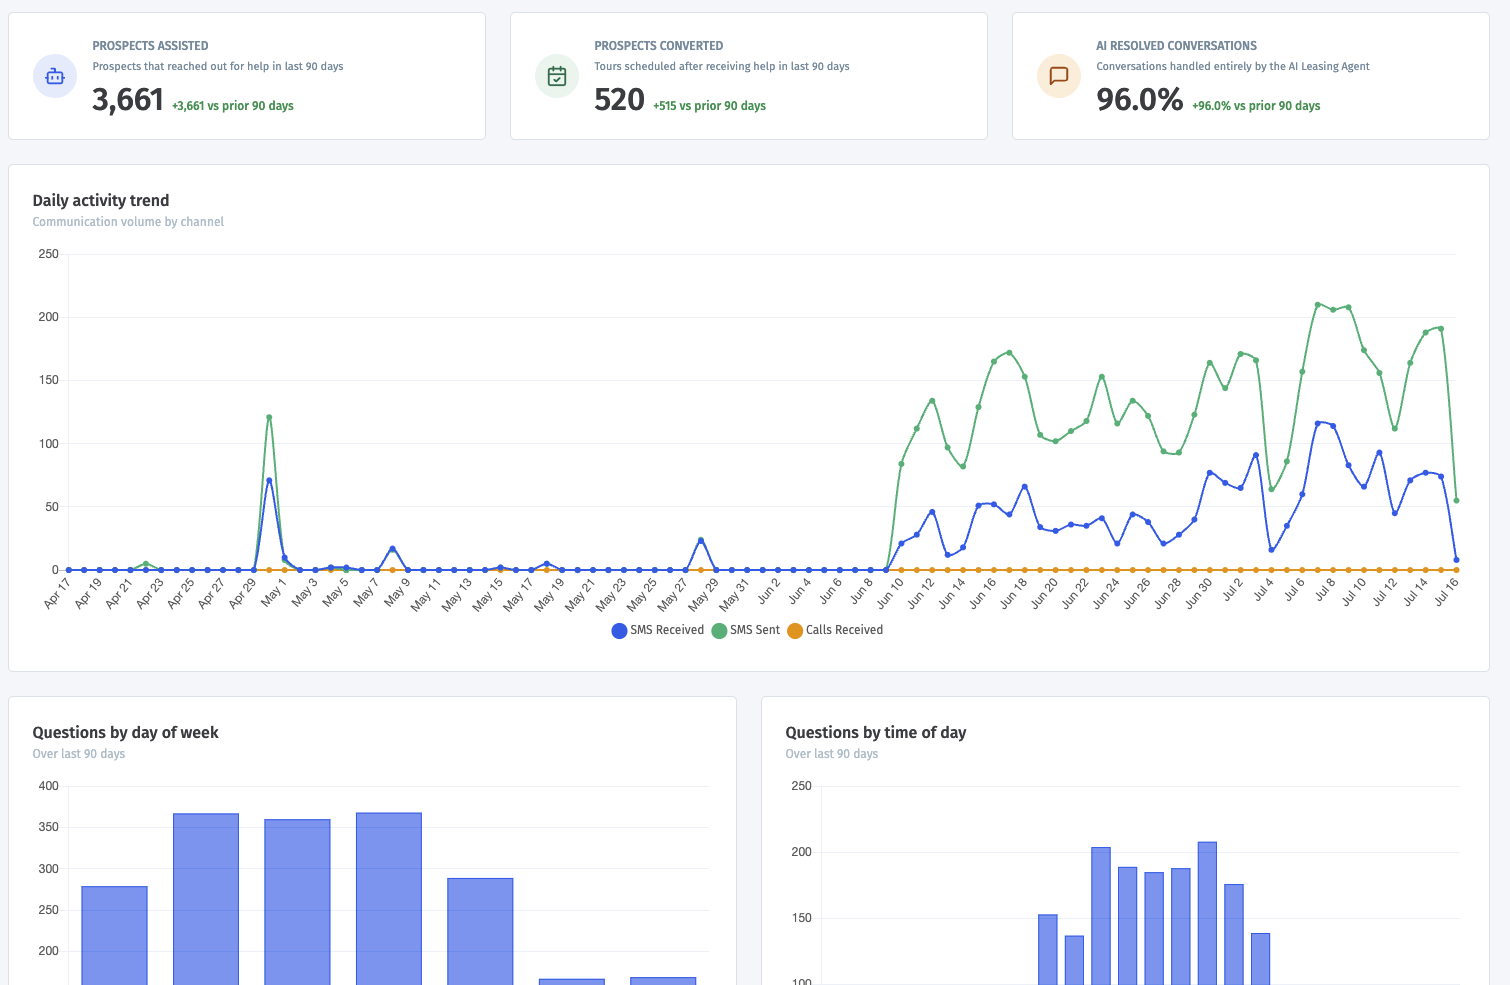Click the chat bubble icon for AI Resolved Conversations
The image size is (1510, 985).
point(1059,76)
